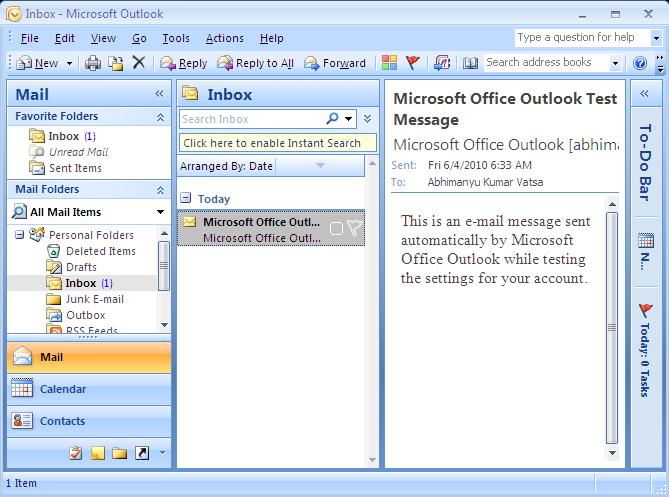
Task: Open the Address Book icon
Action: pos(470,63)
